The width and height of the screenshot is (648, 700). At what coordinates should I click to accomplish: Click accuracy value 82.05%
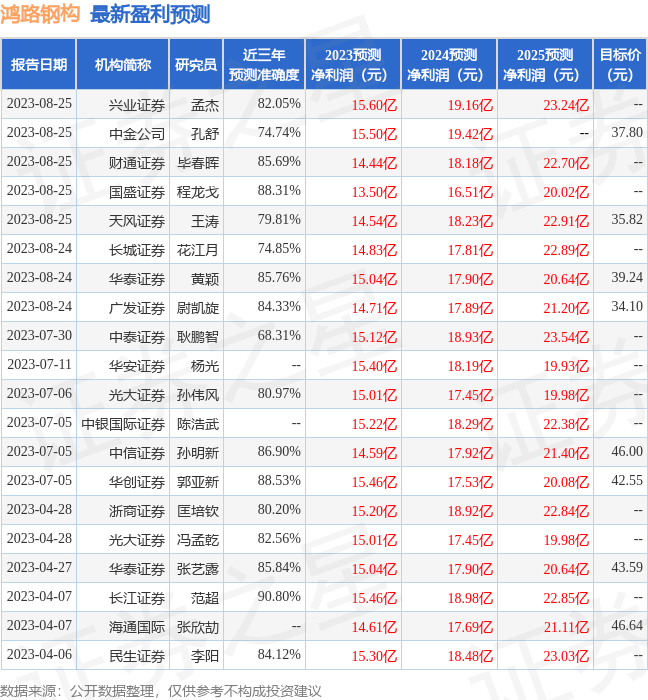point(279,104)
